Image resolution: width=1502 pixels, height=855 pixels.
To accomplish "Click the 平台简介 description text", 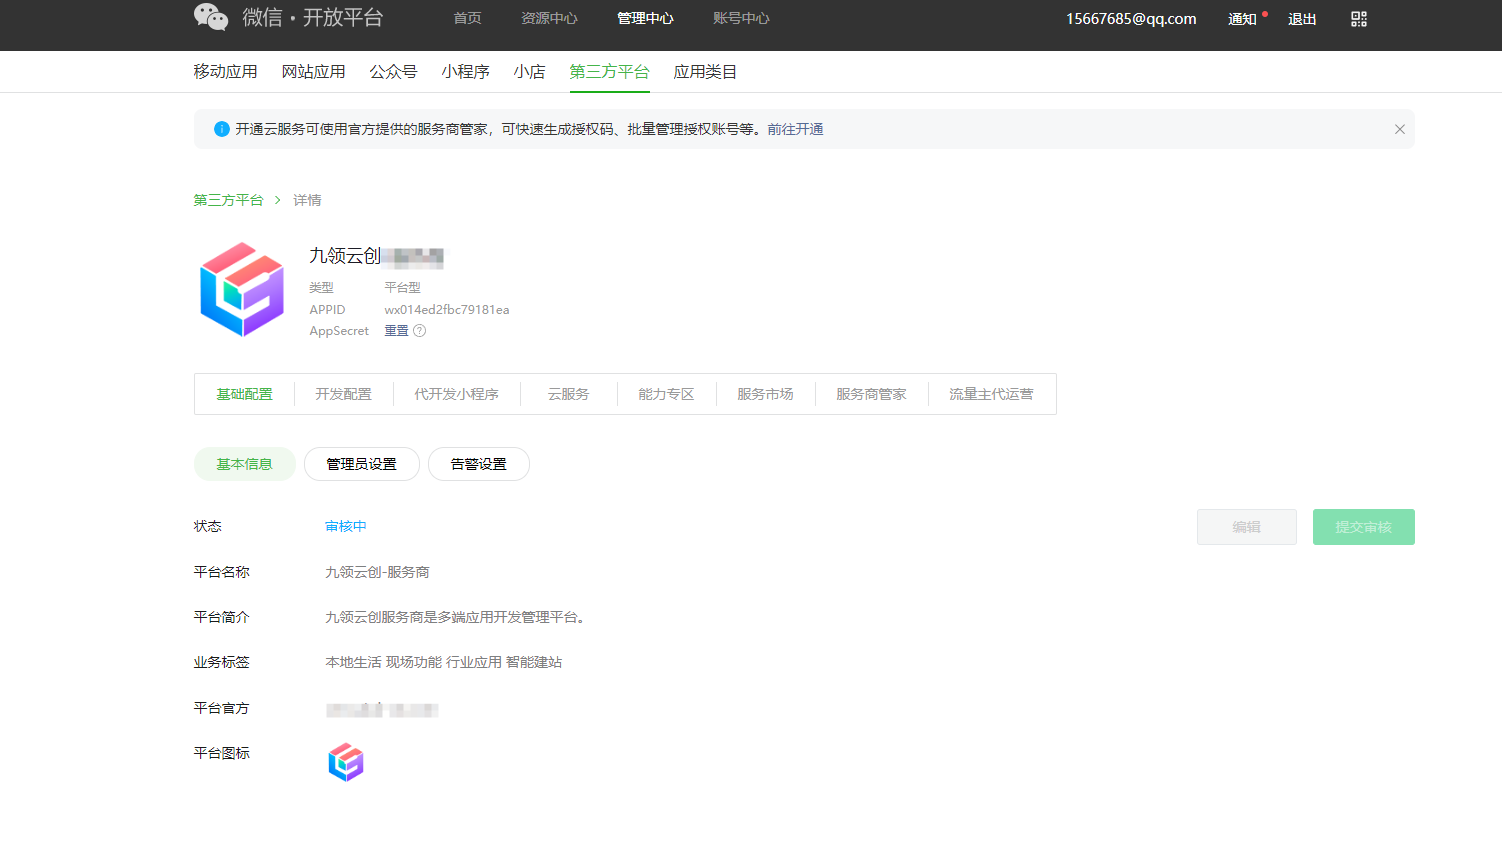I will pos(455,617).
